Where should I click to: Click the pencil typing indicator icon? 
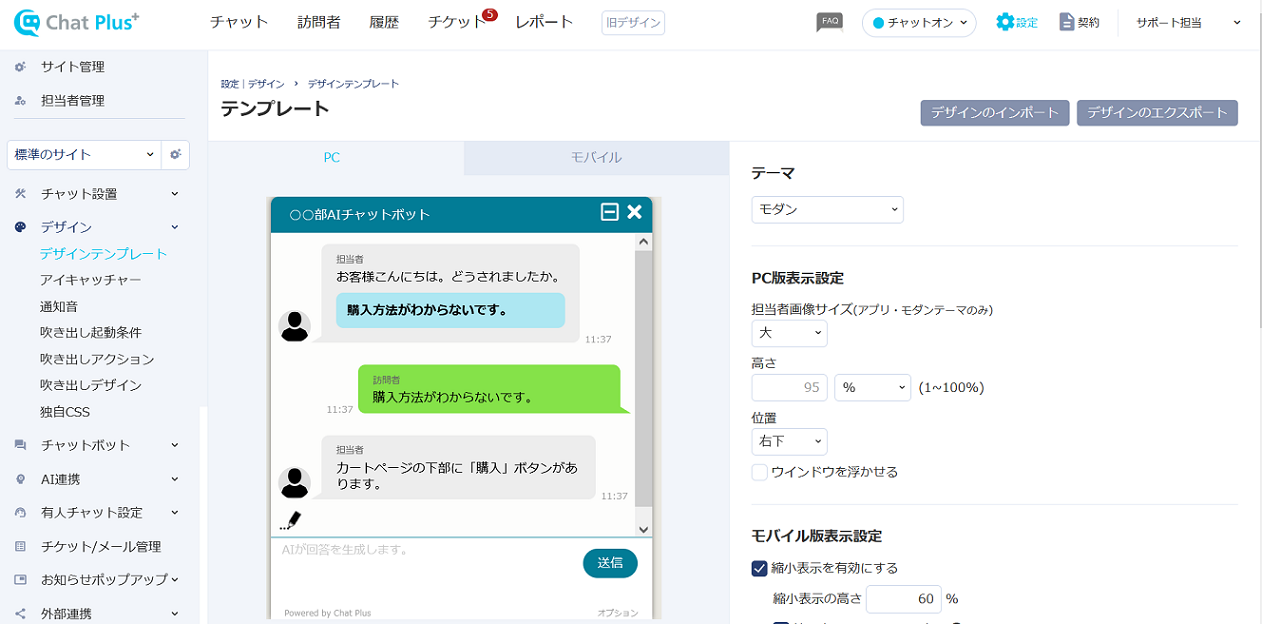[x=291, y=520]
